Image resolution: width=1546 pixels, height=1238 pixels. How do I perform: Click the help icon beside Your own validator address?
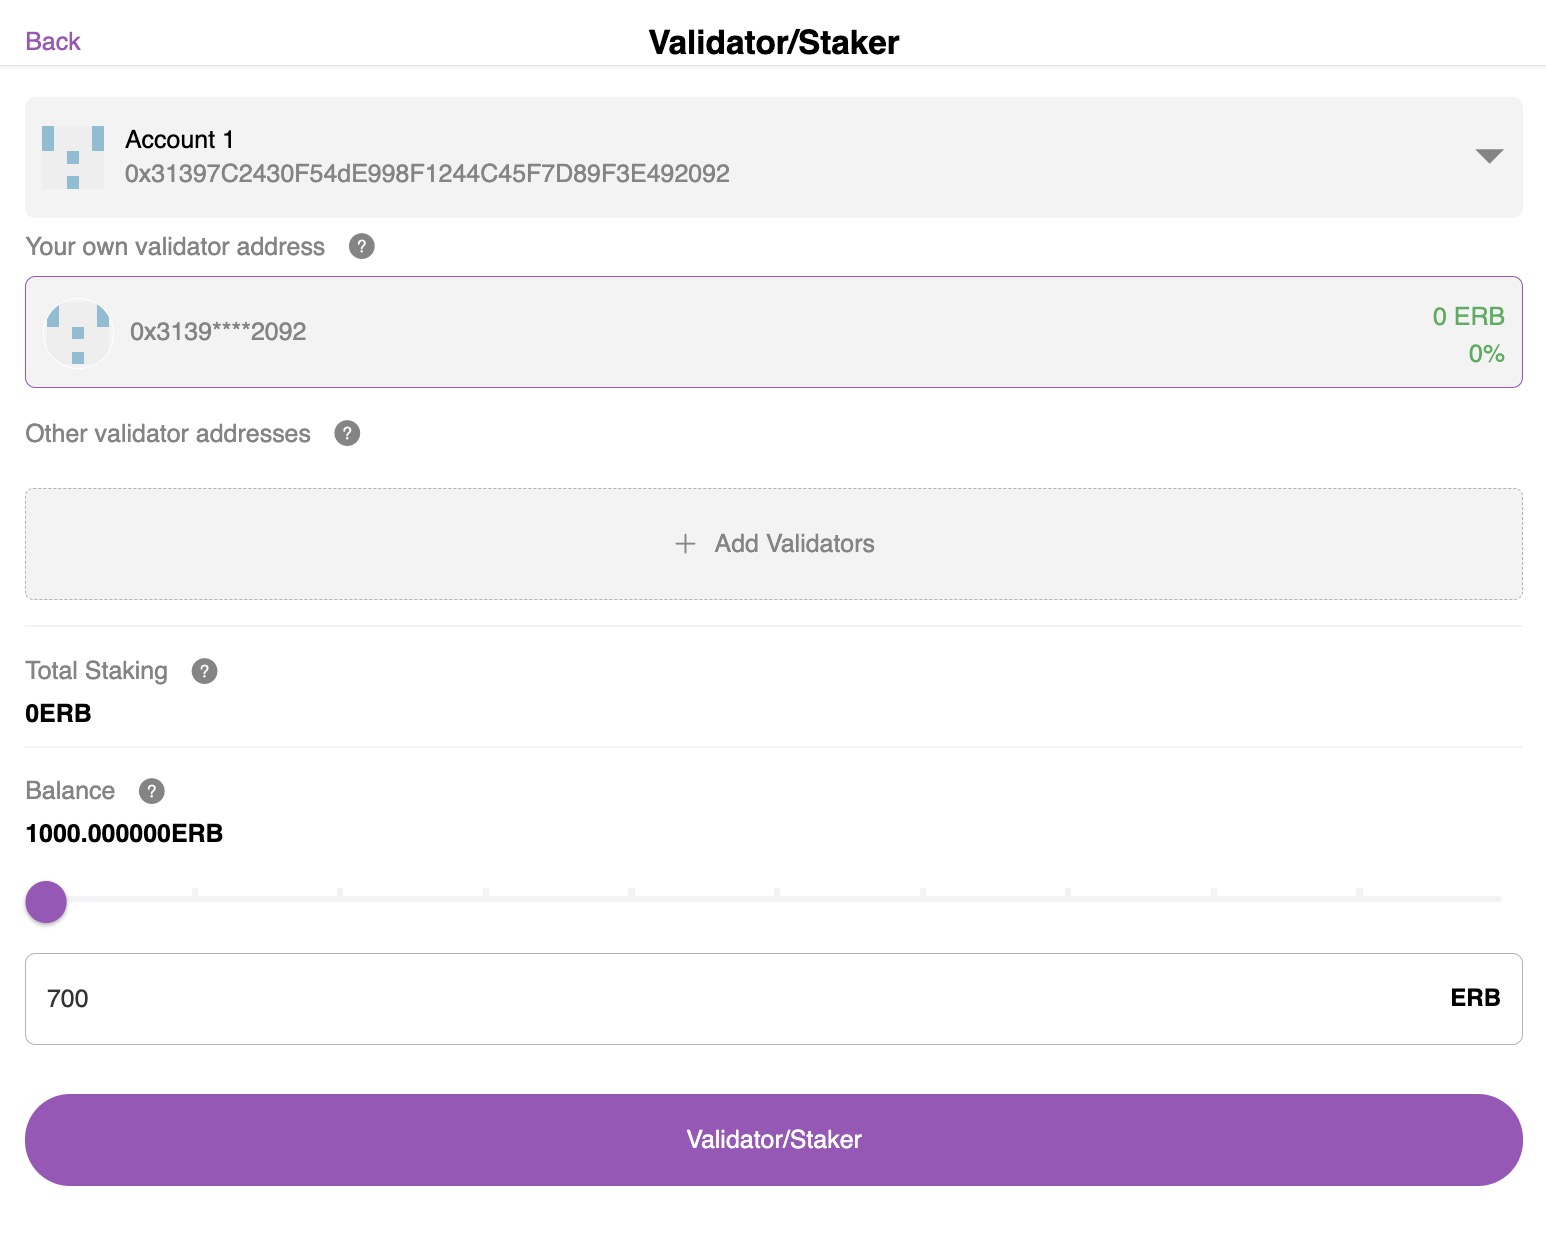tap(361, 246)
